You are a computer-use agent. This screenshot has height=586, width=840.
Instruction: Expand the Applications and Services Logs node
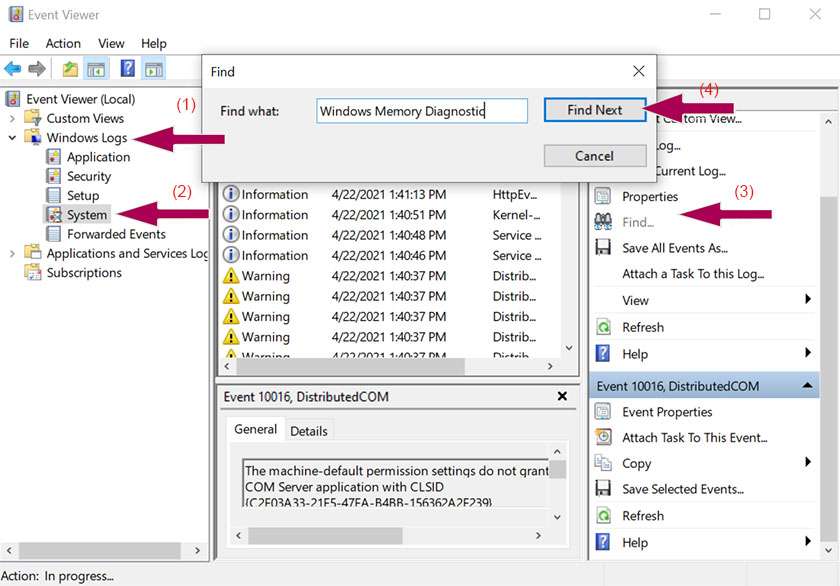click(12, 254)
